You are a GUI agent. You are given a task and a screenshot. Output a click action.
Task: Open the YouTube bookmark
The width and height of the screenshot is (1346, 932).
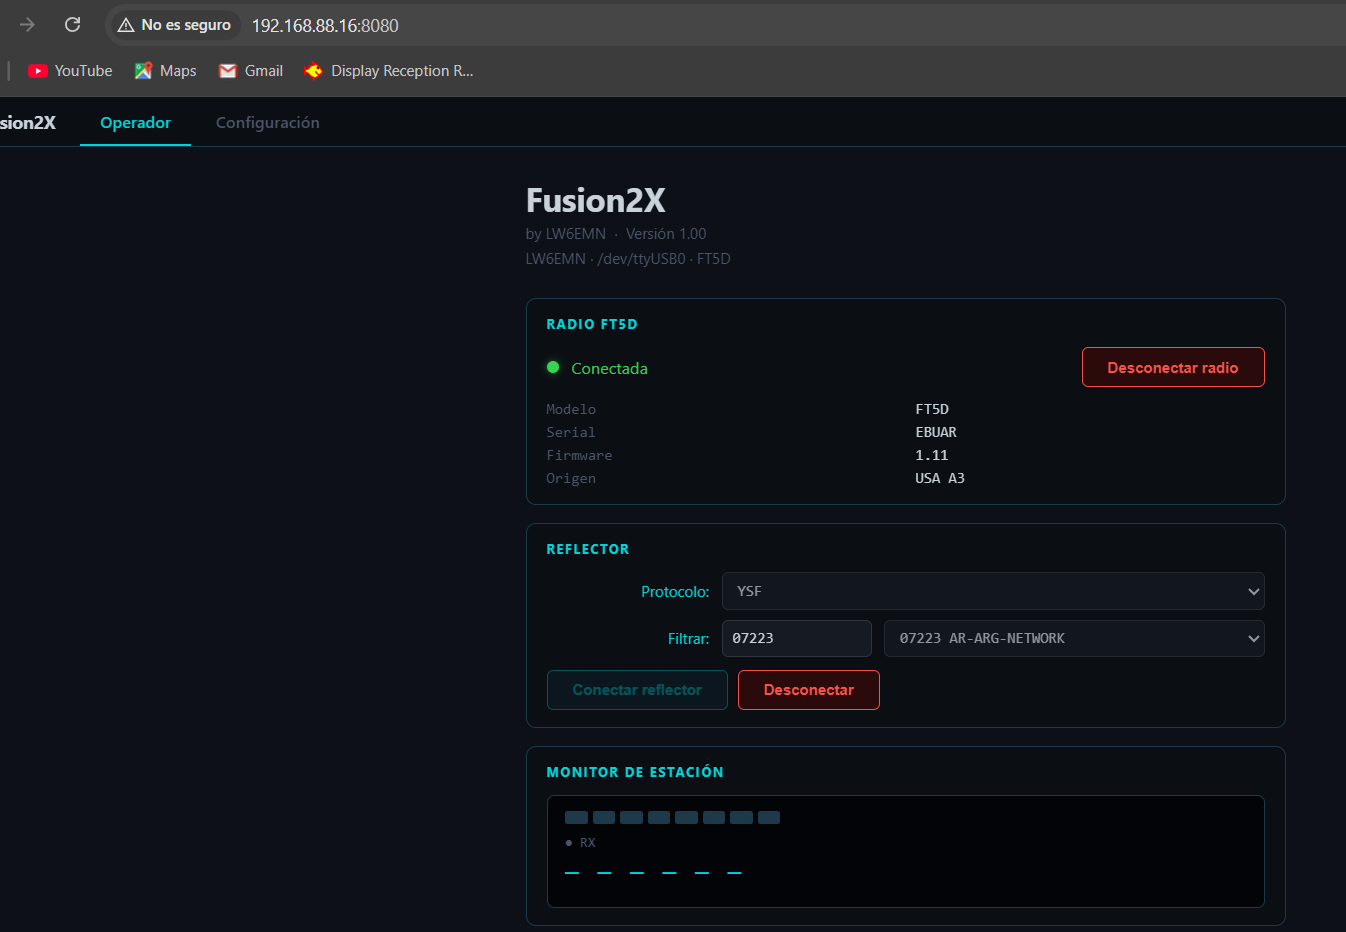tap(70, 71)
